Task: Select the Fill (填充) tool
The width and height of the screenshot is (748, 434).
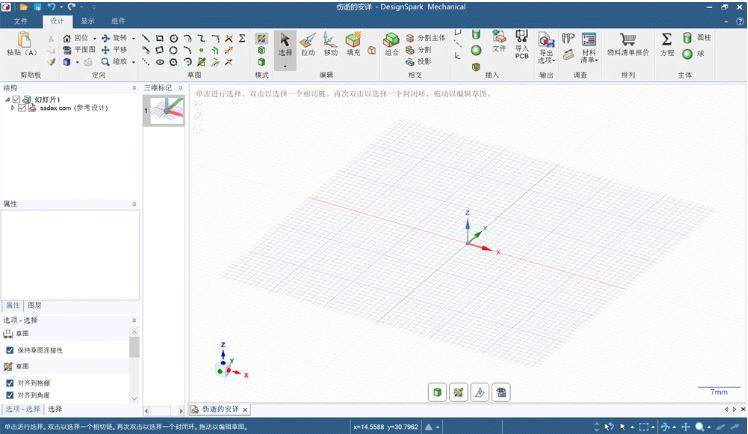Action: (x=353, y=44)
